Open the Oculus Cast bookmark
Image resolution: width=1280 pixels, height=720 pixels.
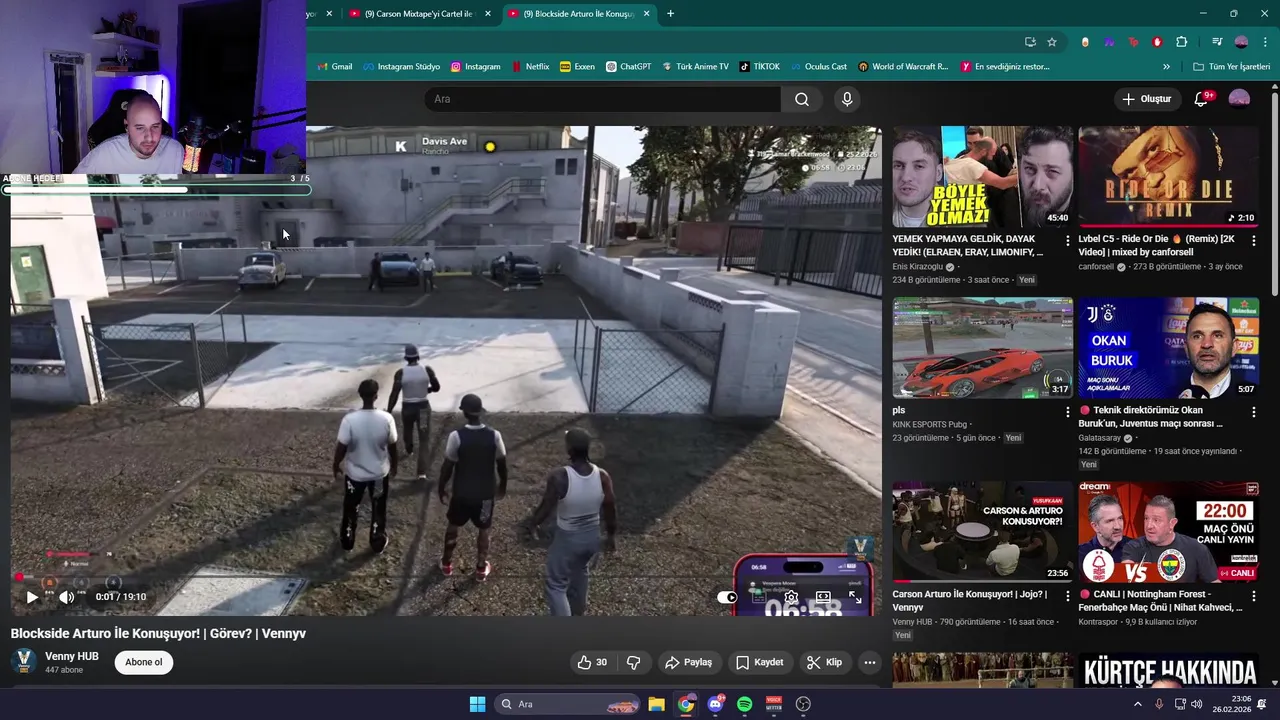[817, 67]
